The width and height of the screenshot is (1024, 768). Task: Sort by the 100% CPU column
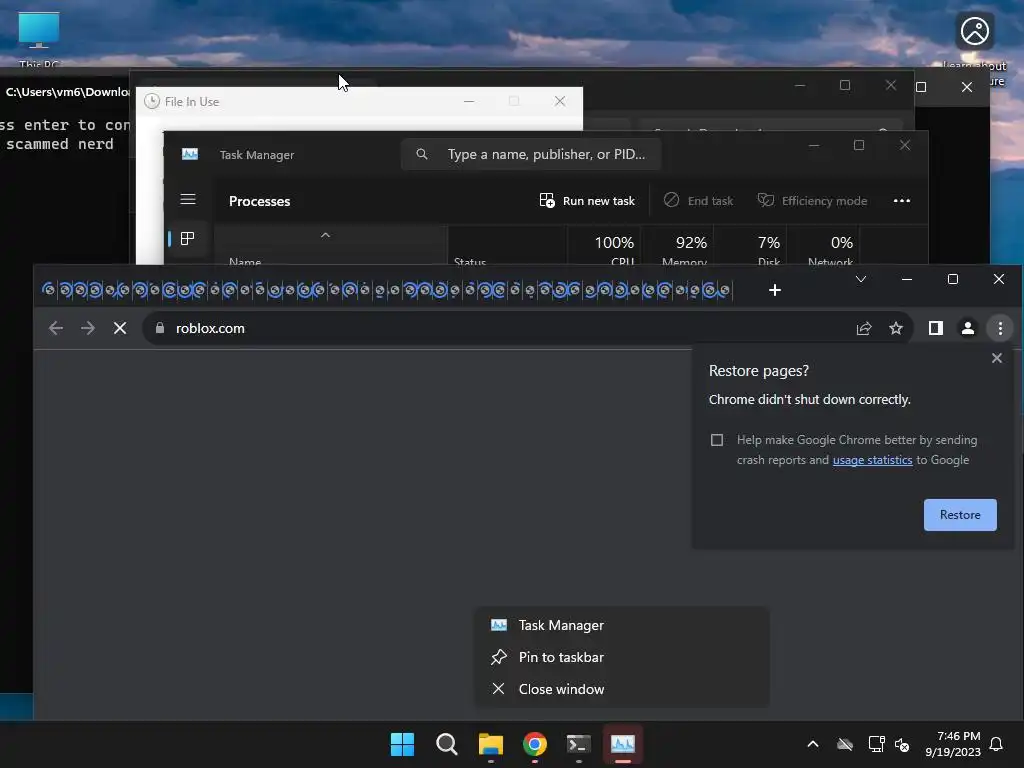click(605, 246)
